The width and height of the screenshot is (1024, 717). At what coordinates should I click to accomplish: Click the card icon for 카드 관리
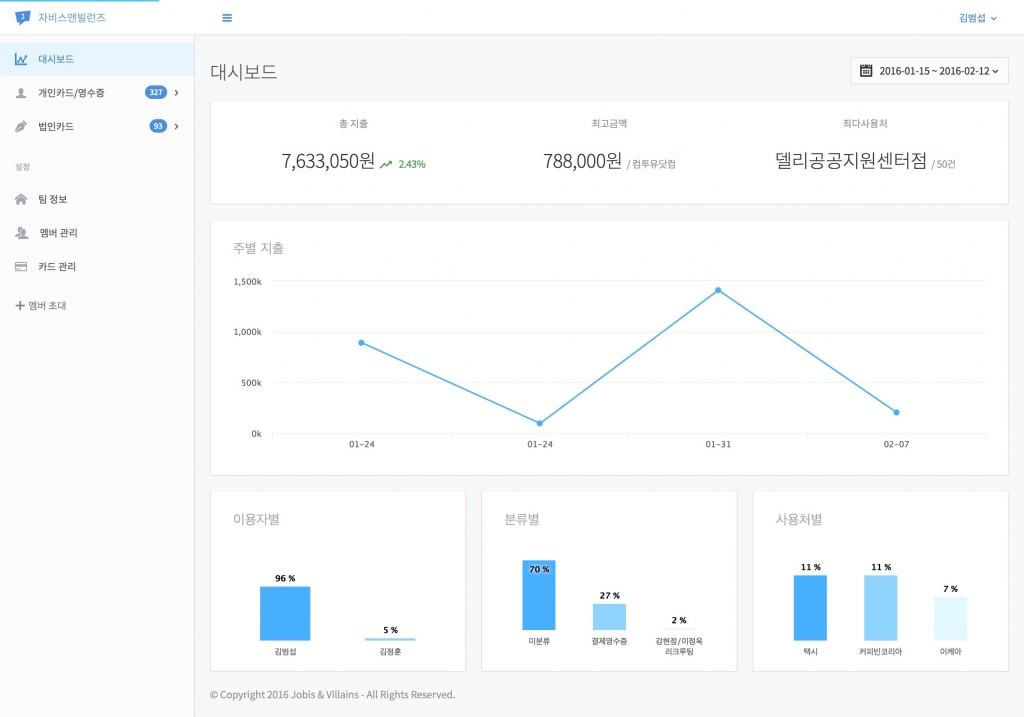(21, 266)
